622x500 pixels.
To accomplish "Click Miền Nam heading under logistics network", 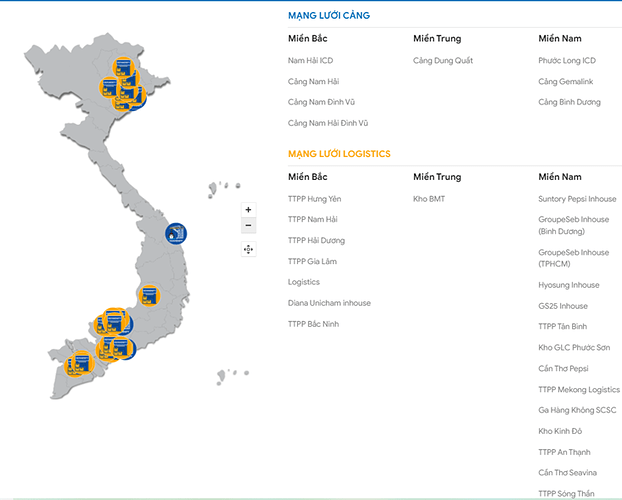I will tap(560, 177).
